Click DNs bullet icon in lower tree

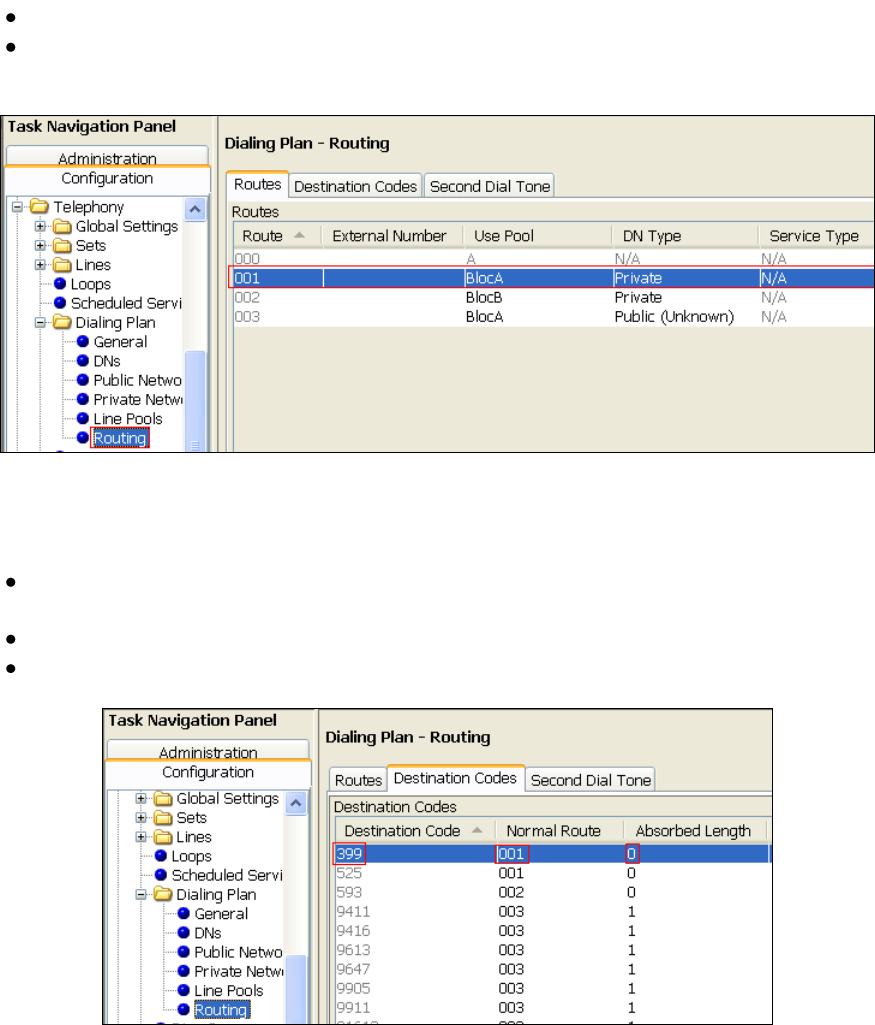184,933
